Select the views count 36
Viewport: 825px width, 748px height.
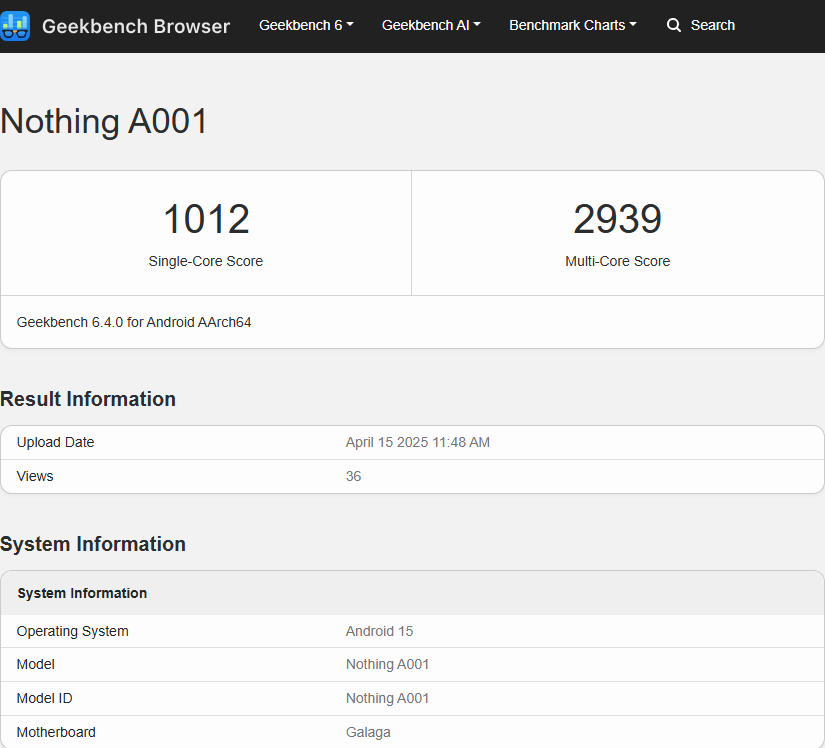coord(353,476)
